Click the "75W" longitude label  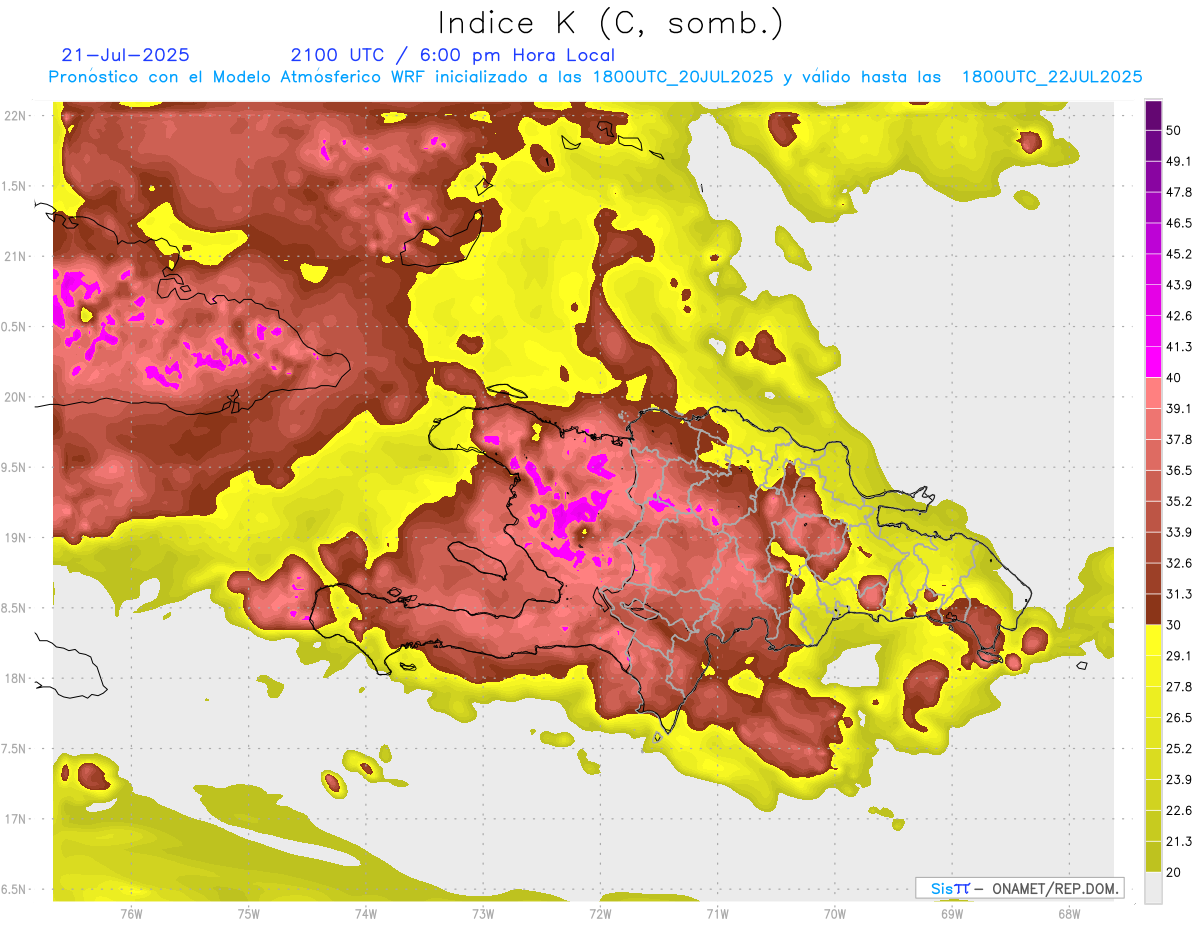click(x=249, y=913)
